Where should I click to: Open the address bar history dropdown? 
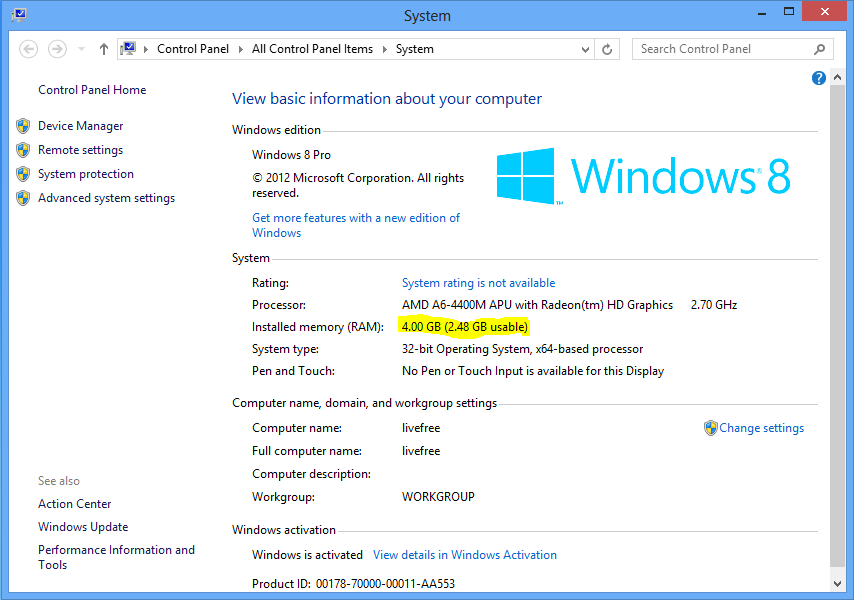click(585, 50)
